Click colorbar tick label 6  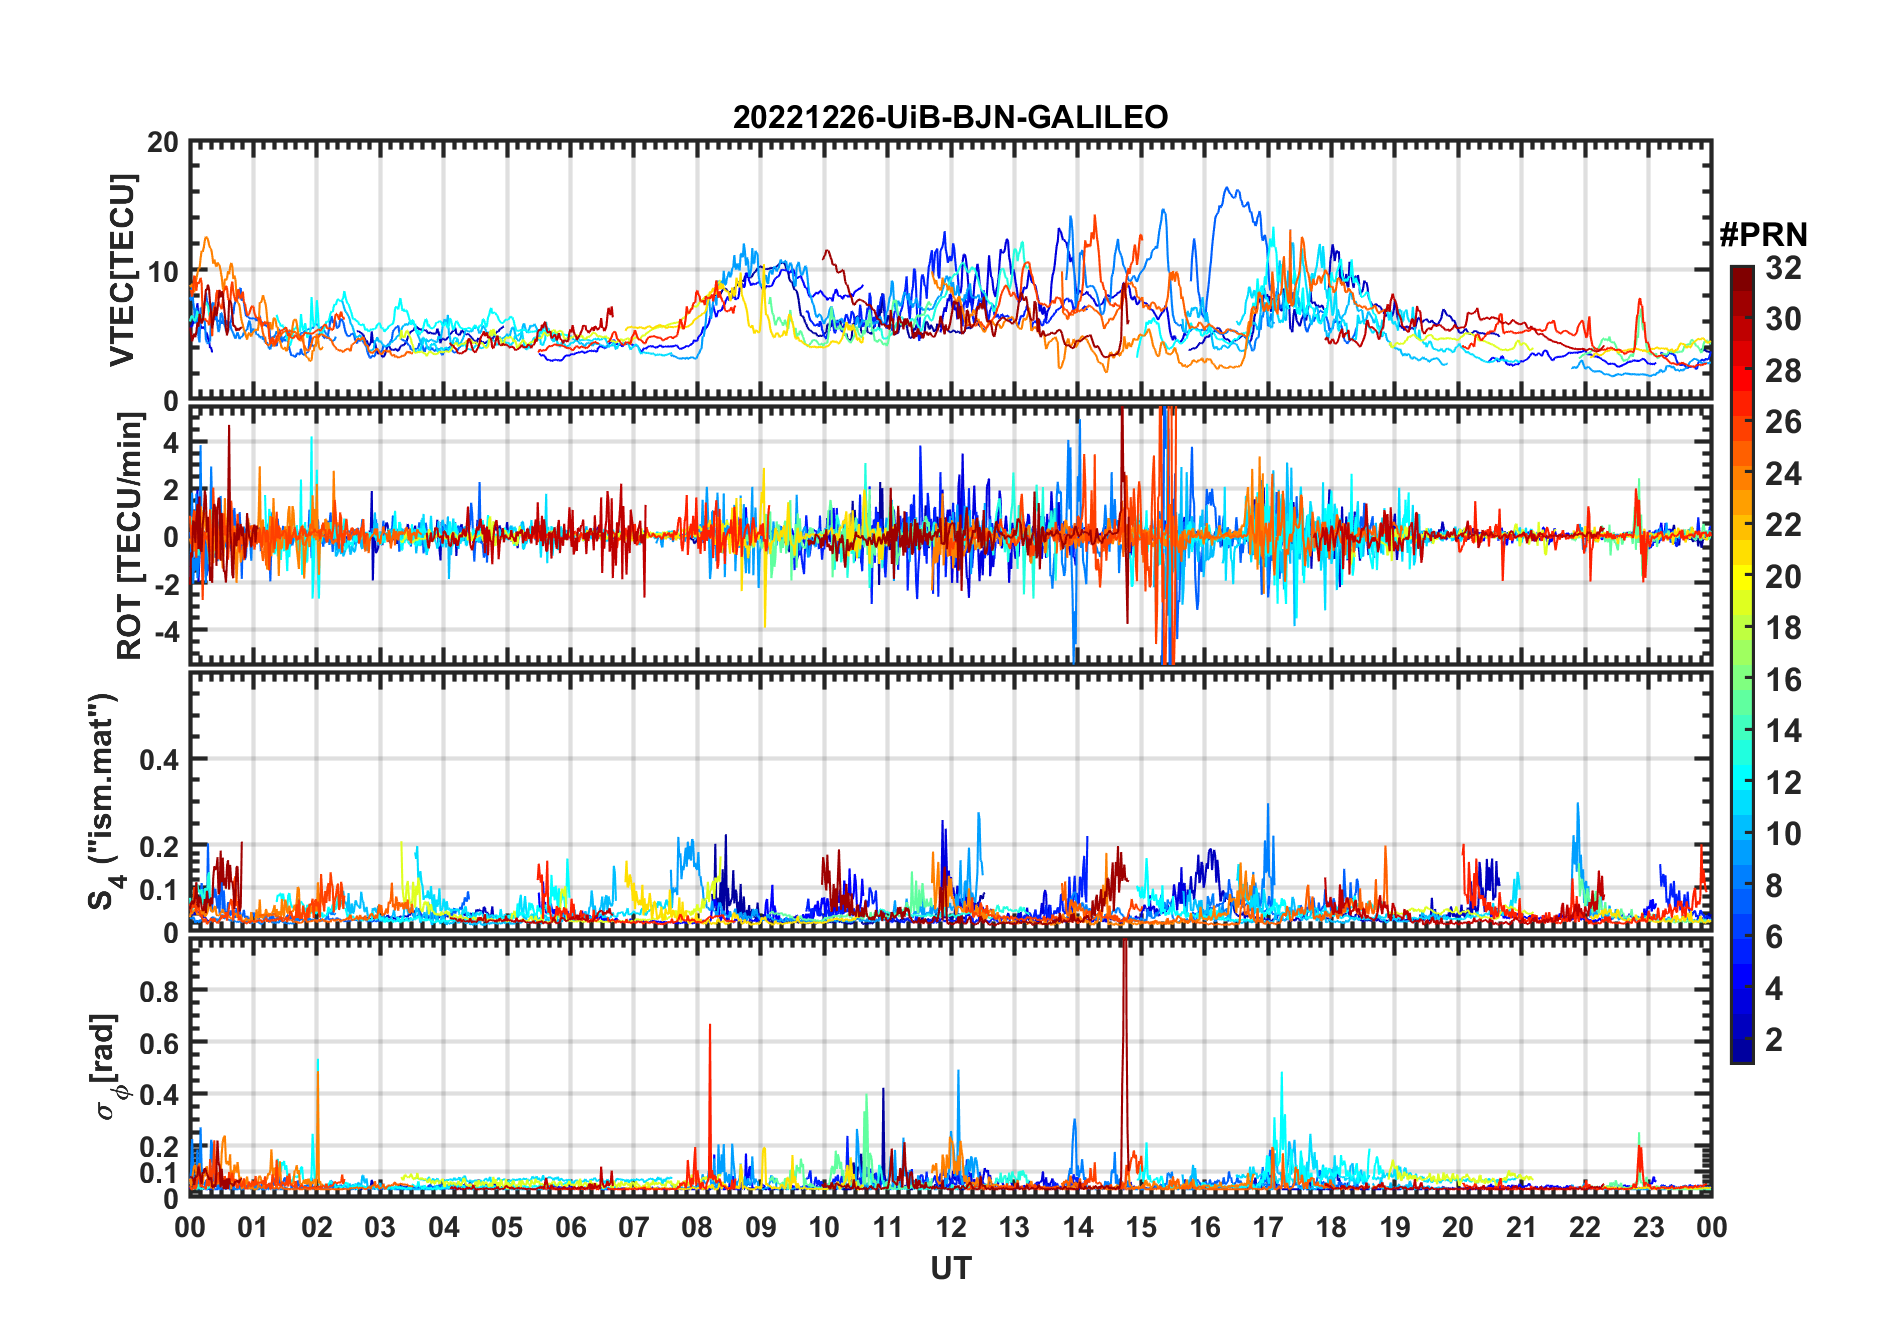(x=1774, y=937)
